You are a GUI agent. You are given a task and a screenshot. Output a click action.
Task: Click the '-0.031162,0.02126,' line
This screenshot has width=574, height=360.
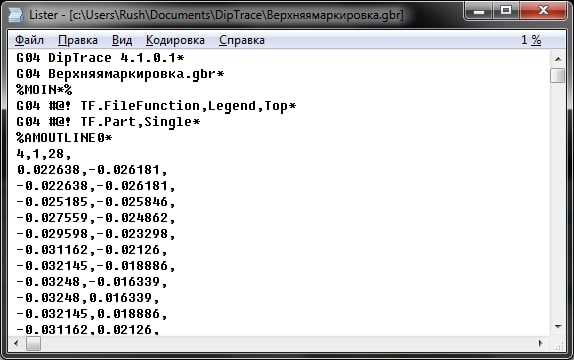tap(88, 330)
